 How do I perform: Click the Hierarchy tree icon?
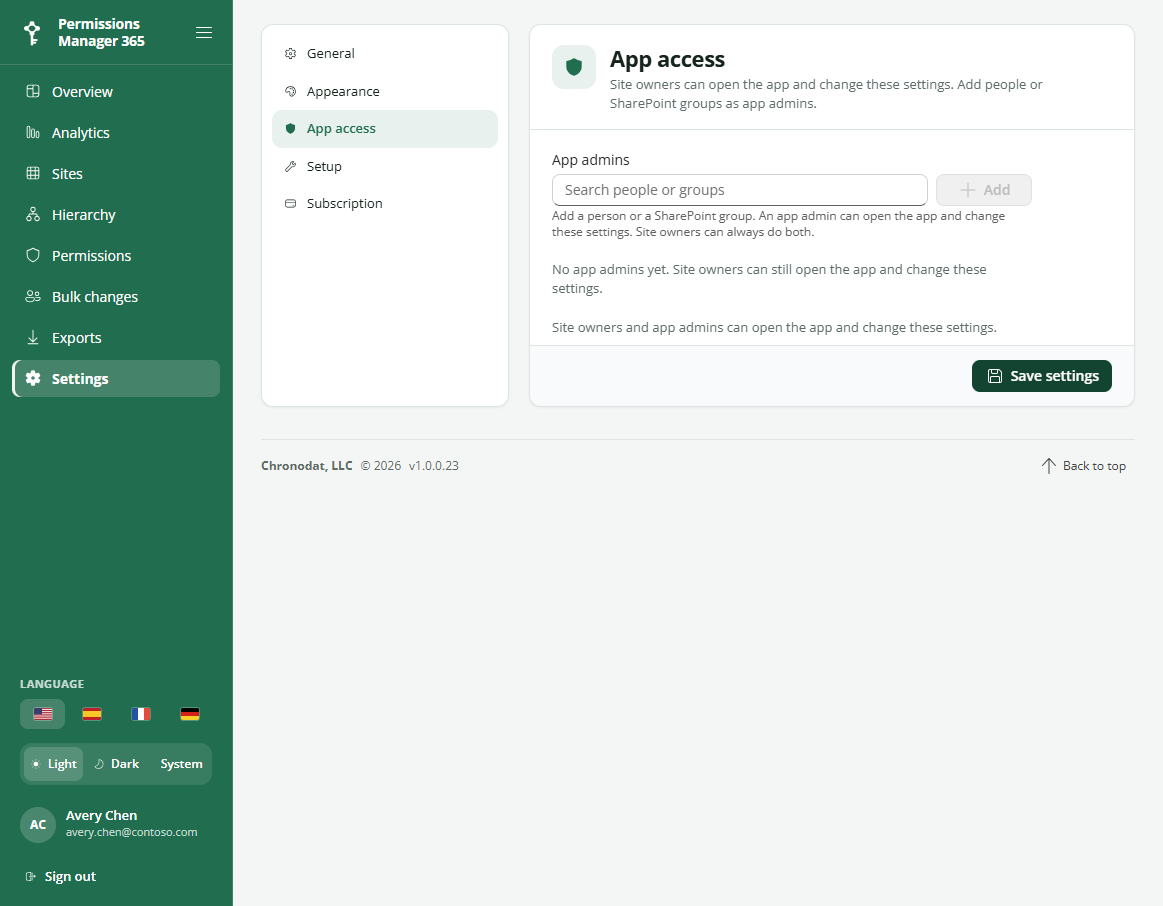click(33, 214)
